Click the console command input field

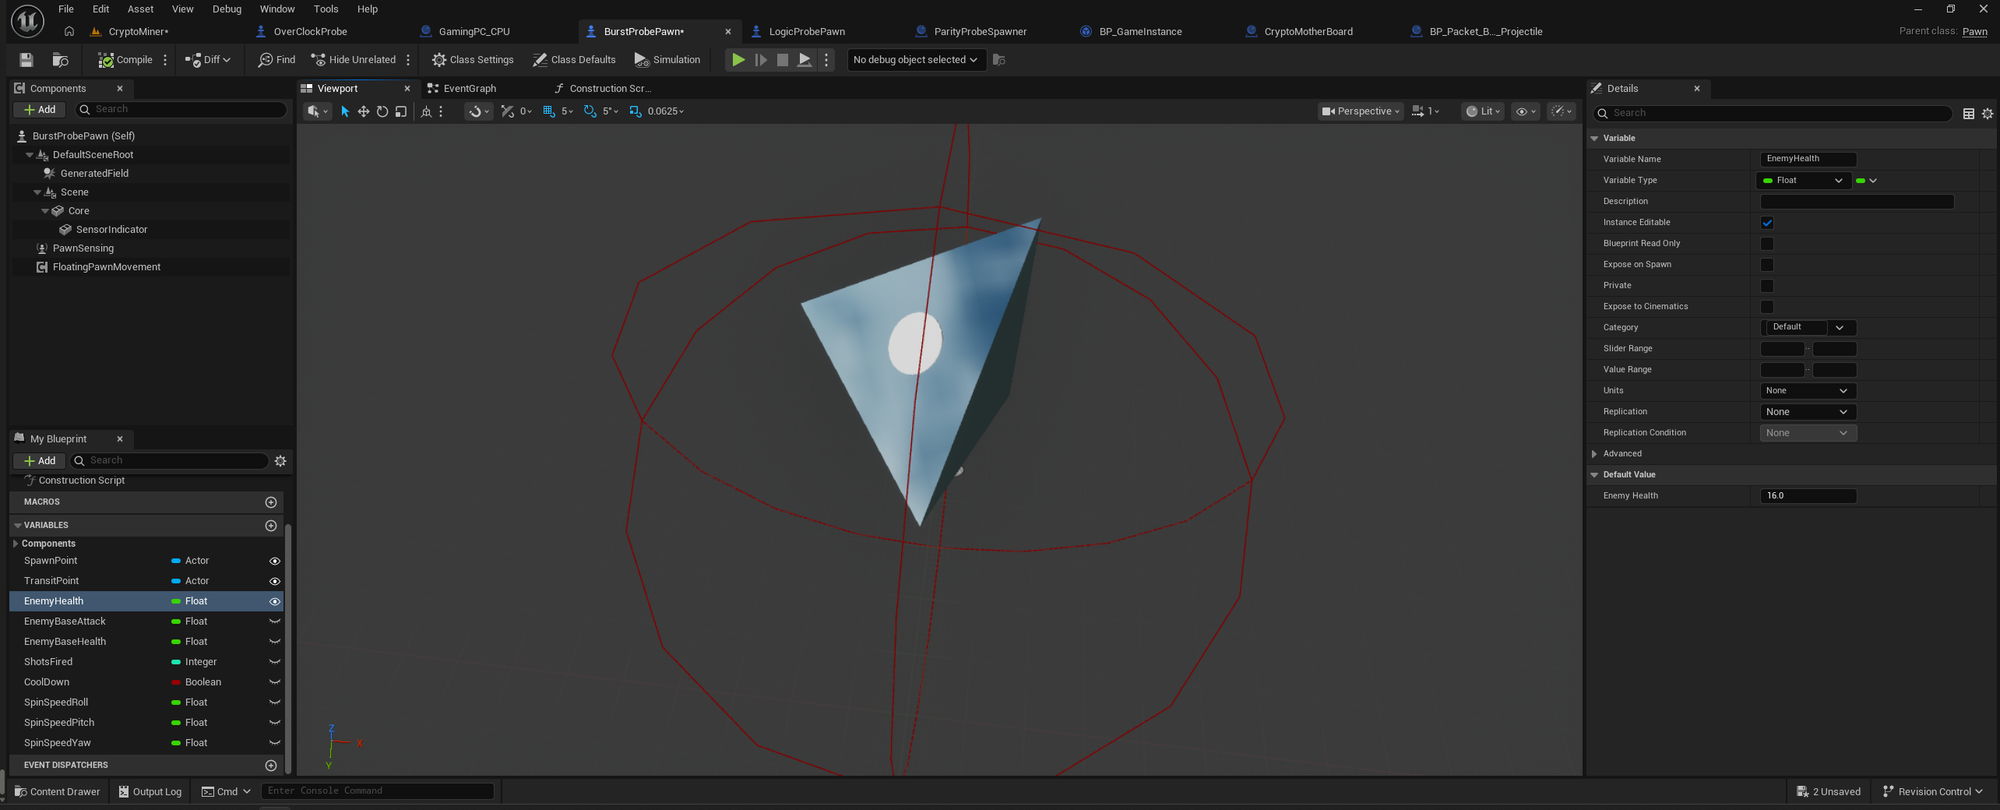pyautogui.click(x=378, y=791)
